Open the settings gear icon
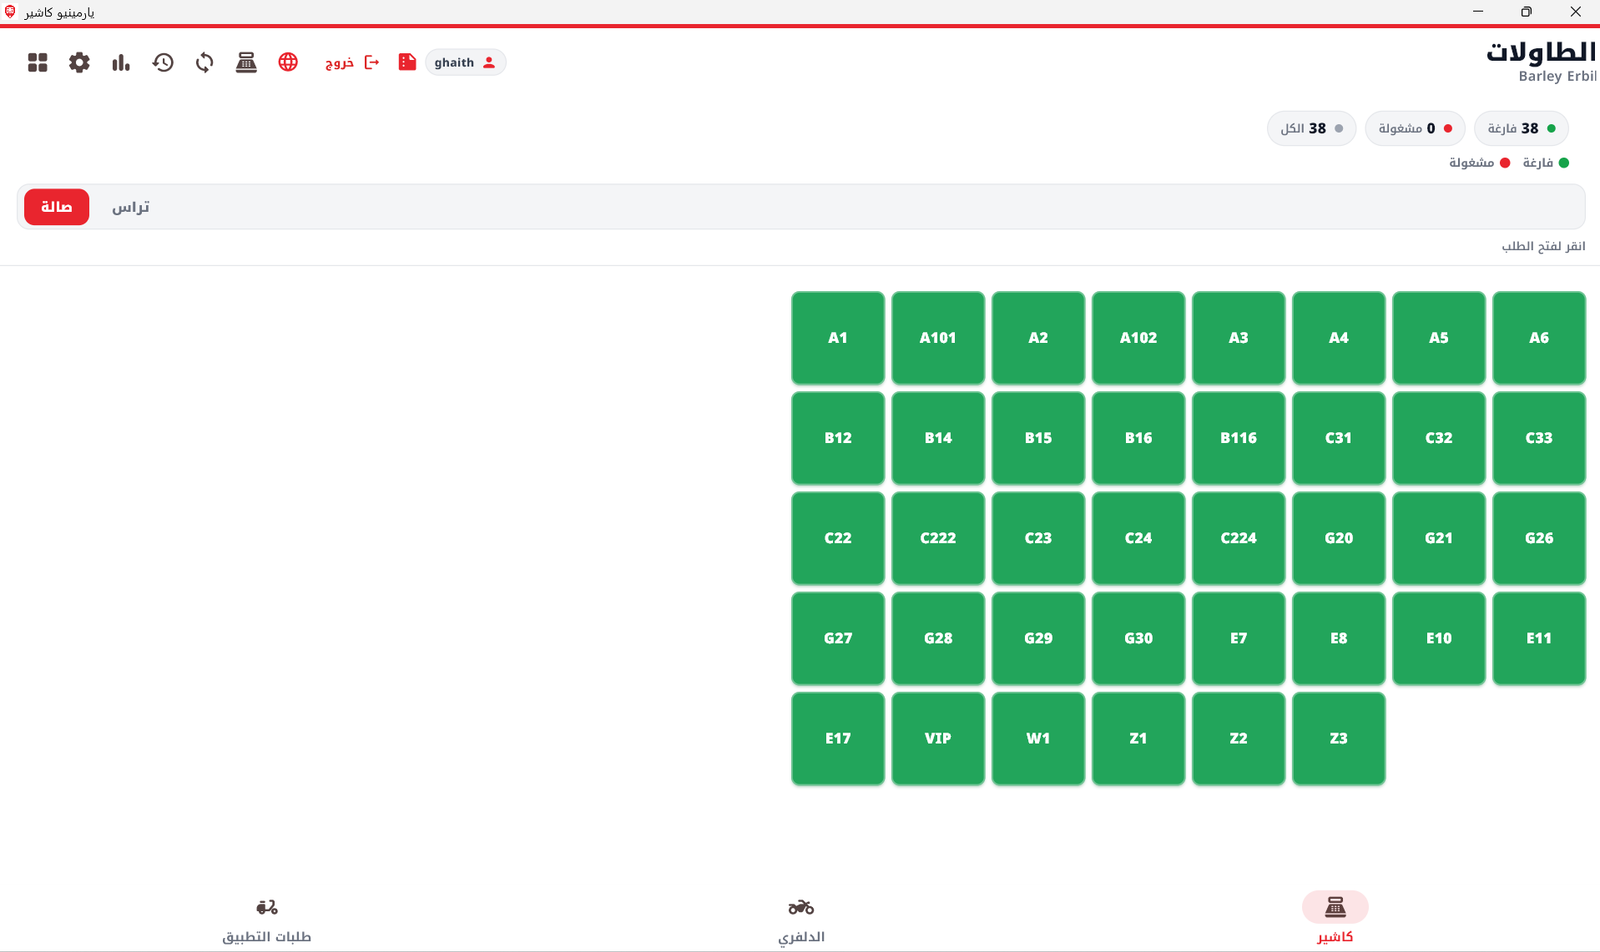Screen dimensions: 1600x952 [x=79, y=62]
